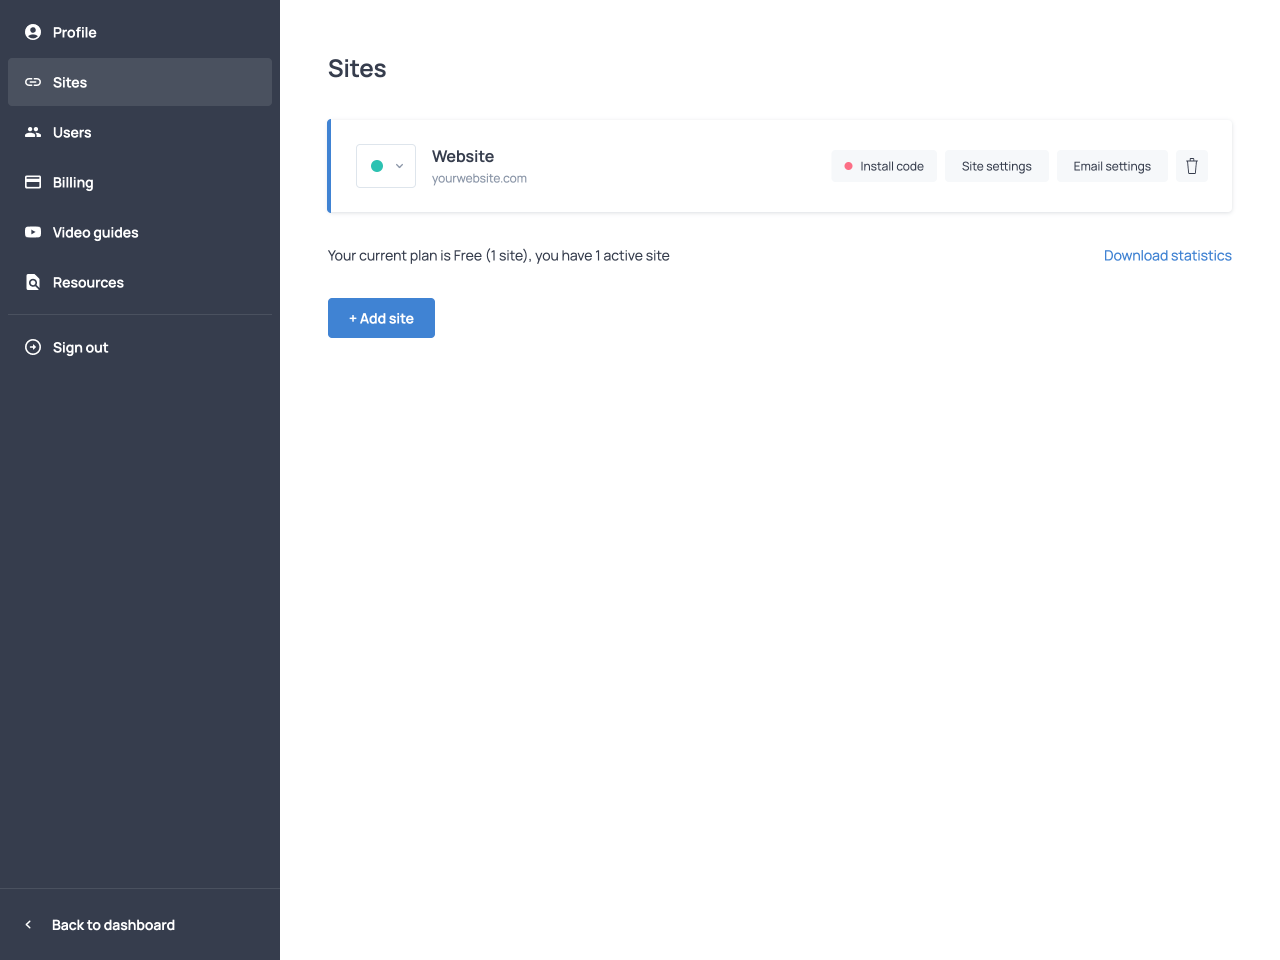Click the Profile person icon in sidebar

33,32
